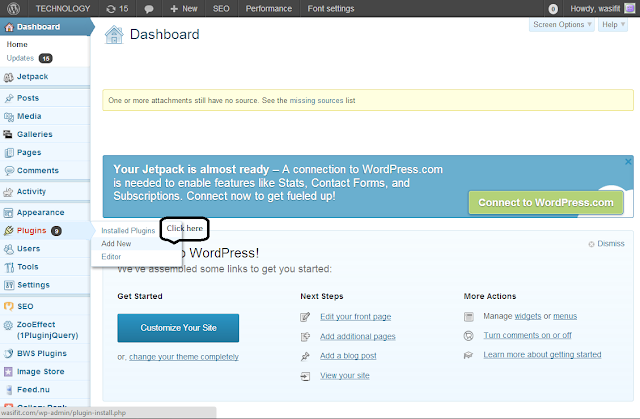
Task: Click the SEO icon in sidebar
Action: tap(8, 306)
